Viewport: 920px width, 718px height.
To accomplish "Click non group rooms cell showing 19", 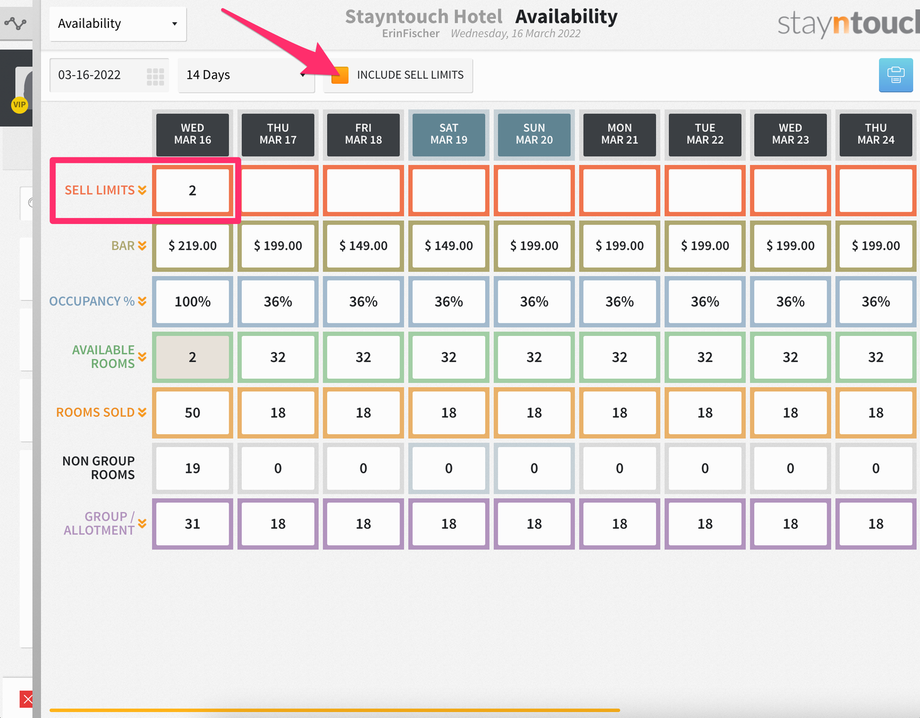I will 192,468.
